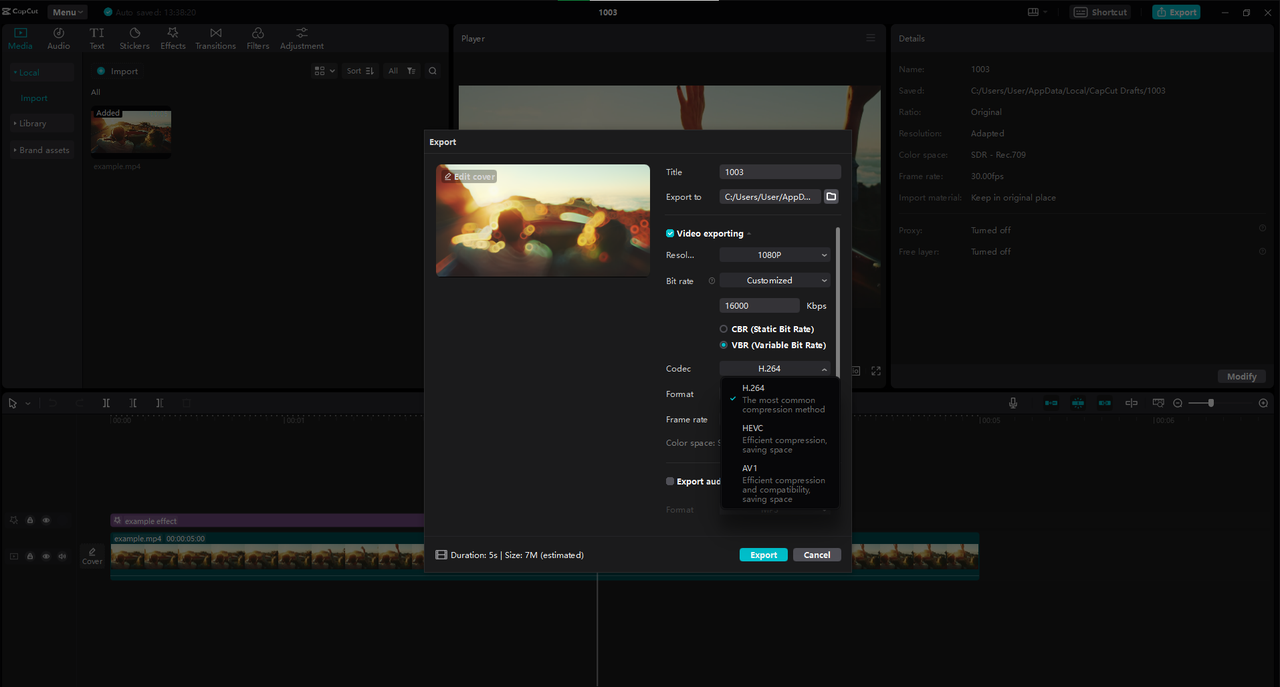The width and height of the screenshot is (1280, 687).
Task: Click the Split icon in timeline toolbar
Action: (106, 403)
